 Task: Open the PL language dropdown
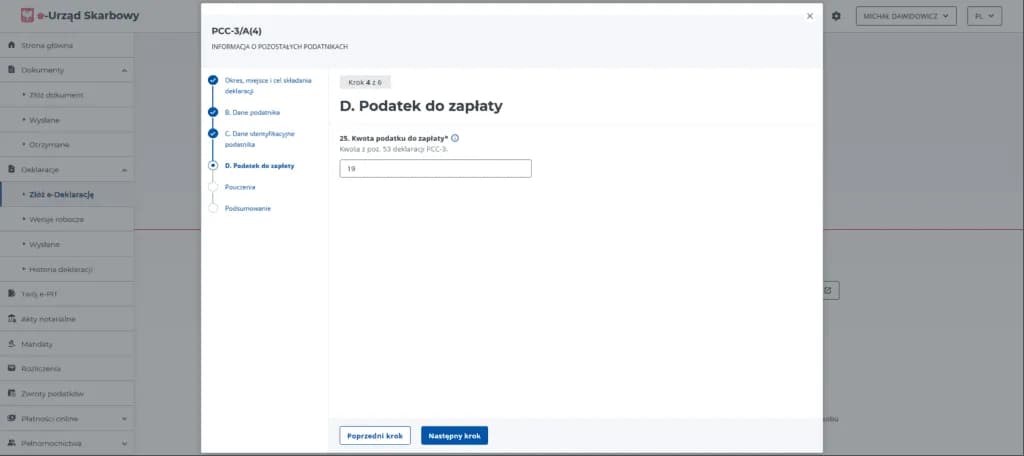click(x=985, y=16)
